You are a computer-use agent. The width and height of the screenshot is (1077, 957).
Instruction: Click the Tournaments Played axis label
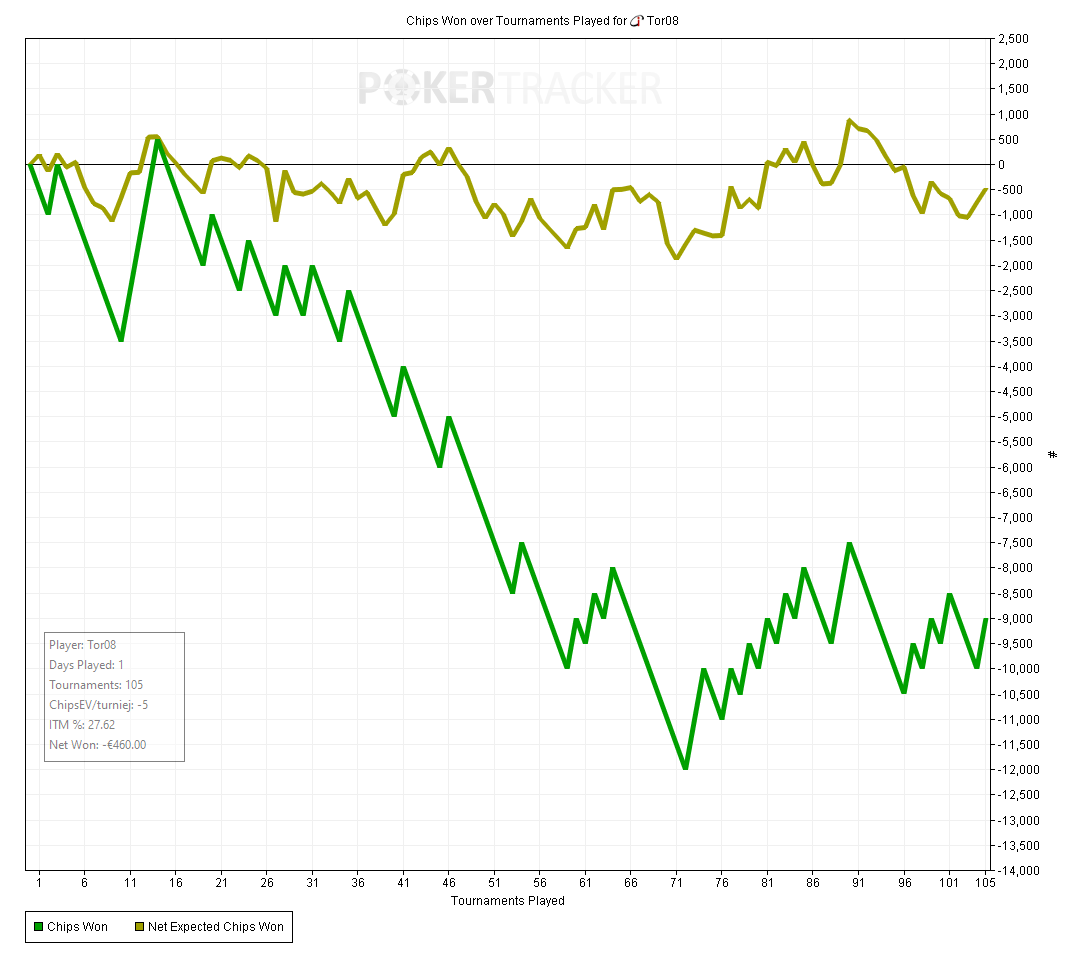point(508,901)
